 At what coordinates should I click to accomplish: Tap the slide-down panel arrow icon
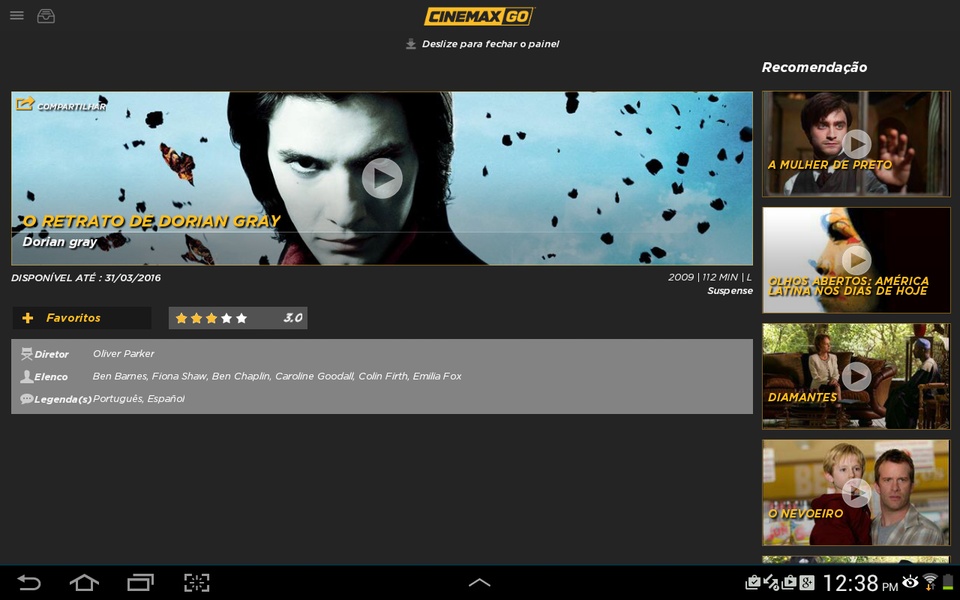coord(411,44)
